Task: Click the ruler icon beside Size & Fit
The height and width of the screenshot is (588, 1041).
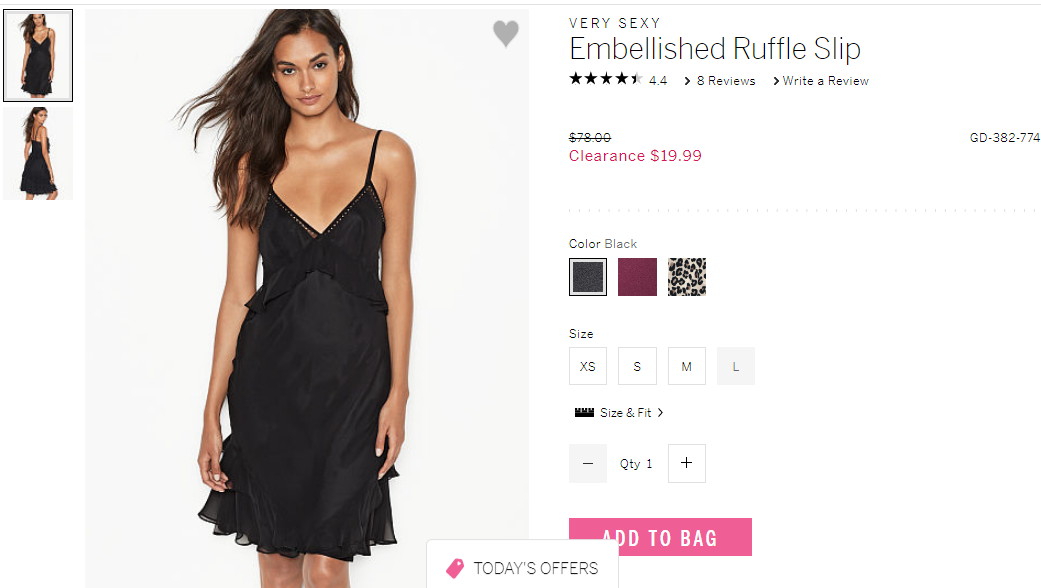Action: [x=584, y=412]
